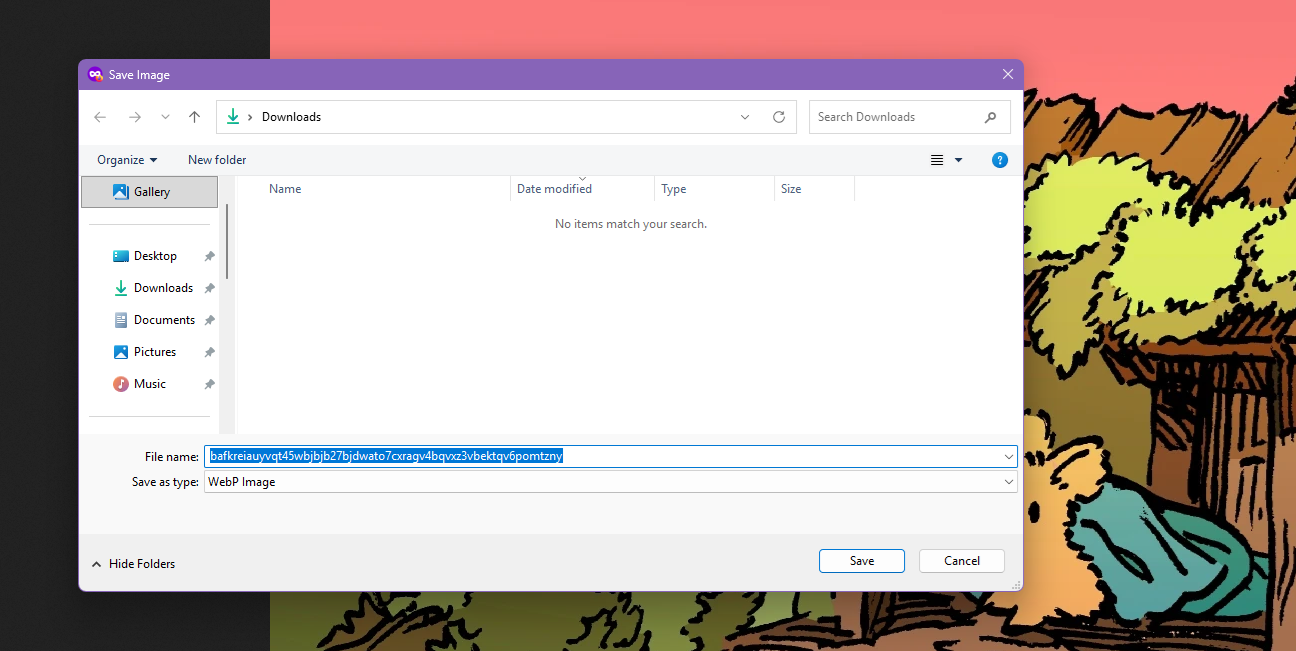Click pin icon beside Documents
This screenshot has height=651, width=1296.
click(209, 321)
